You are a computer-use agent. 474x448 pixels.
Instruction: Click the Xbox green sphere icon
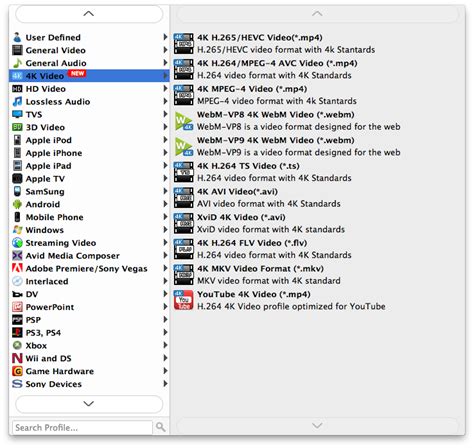tap(17, 346)
